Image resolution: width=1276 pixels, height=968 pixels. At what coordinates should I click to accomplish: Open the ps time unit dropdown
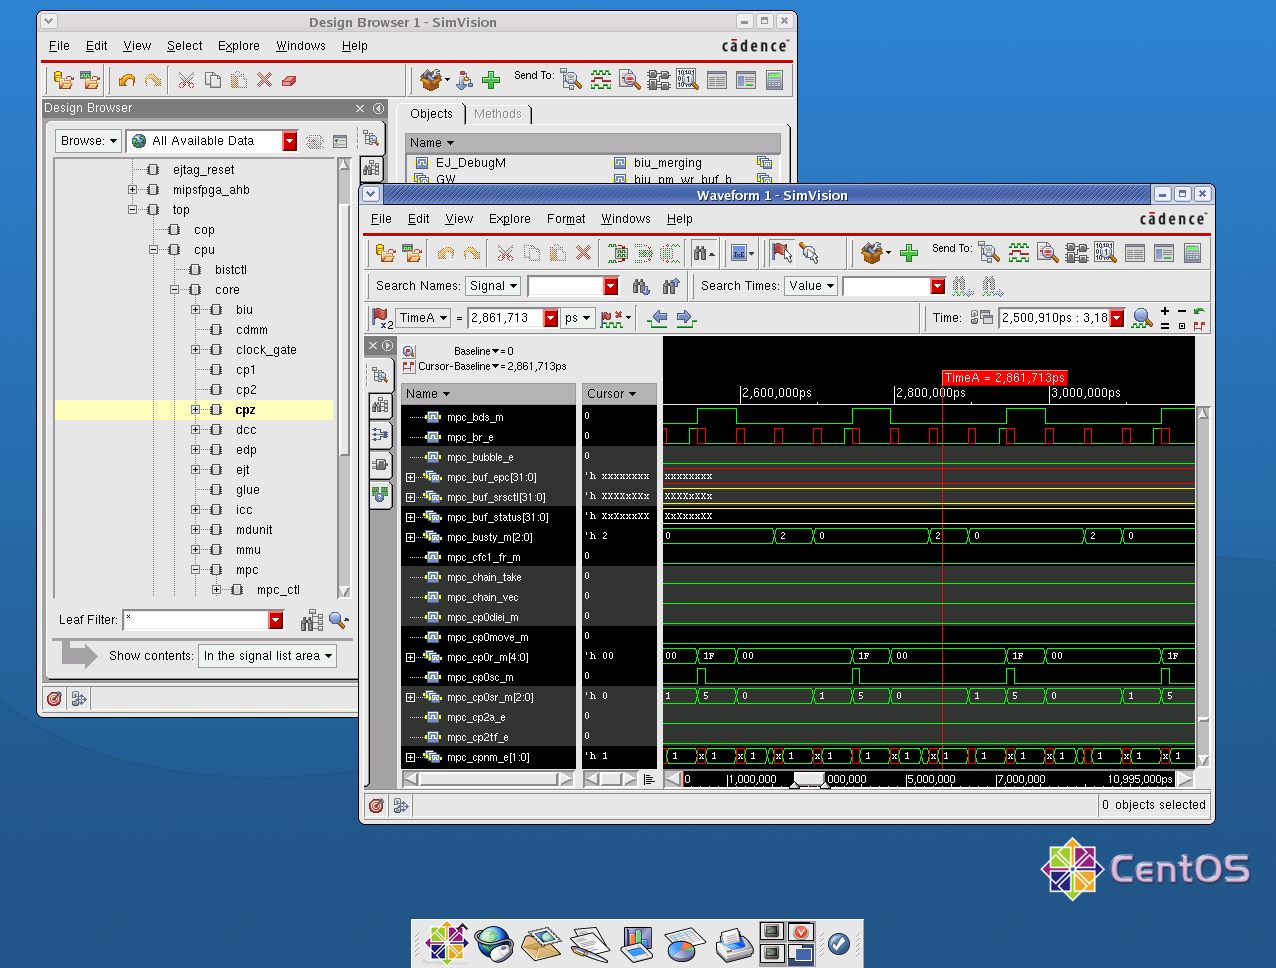coord(578,318)
